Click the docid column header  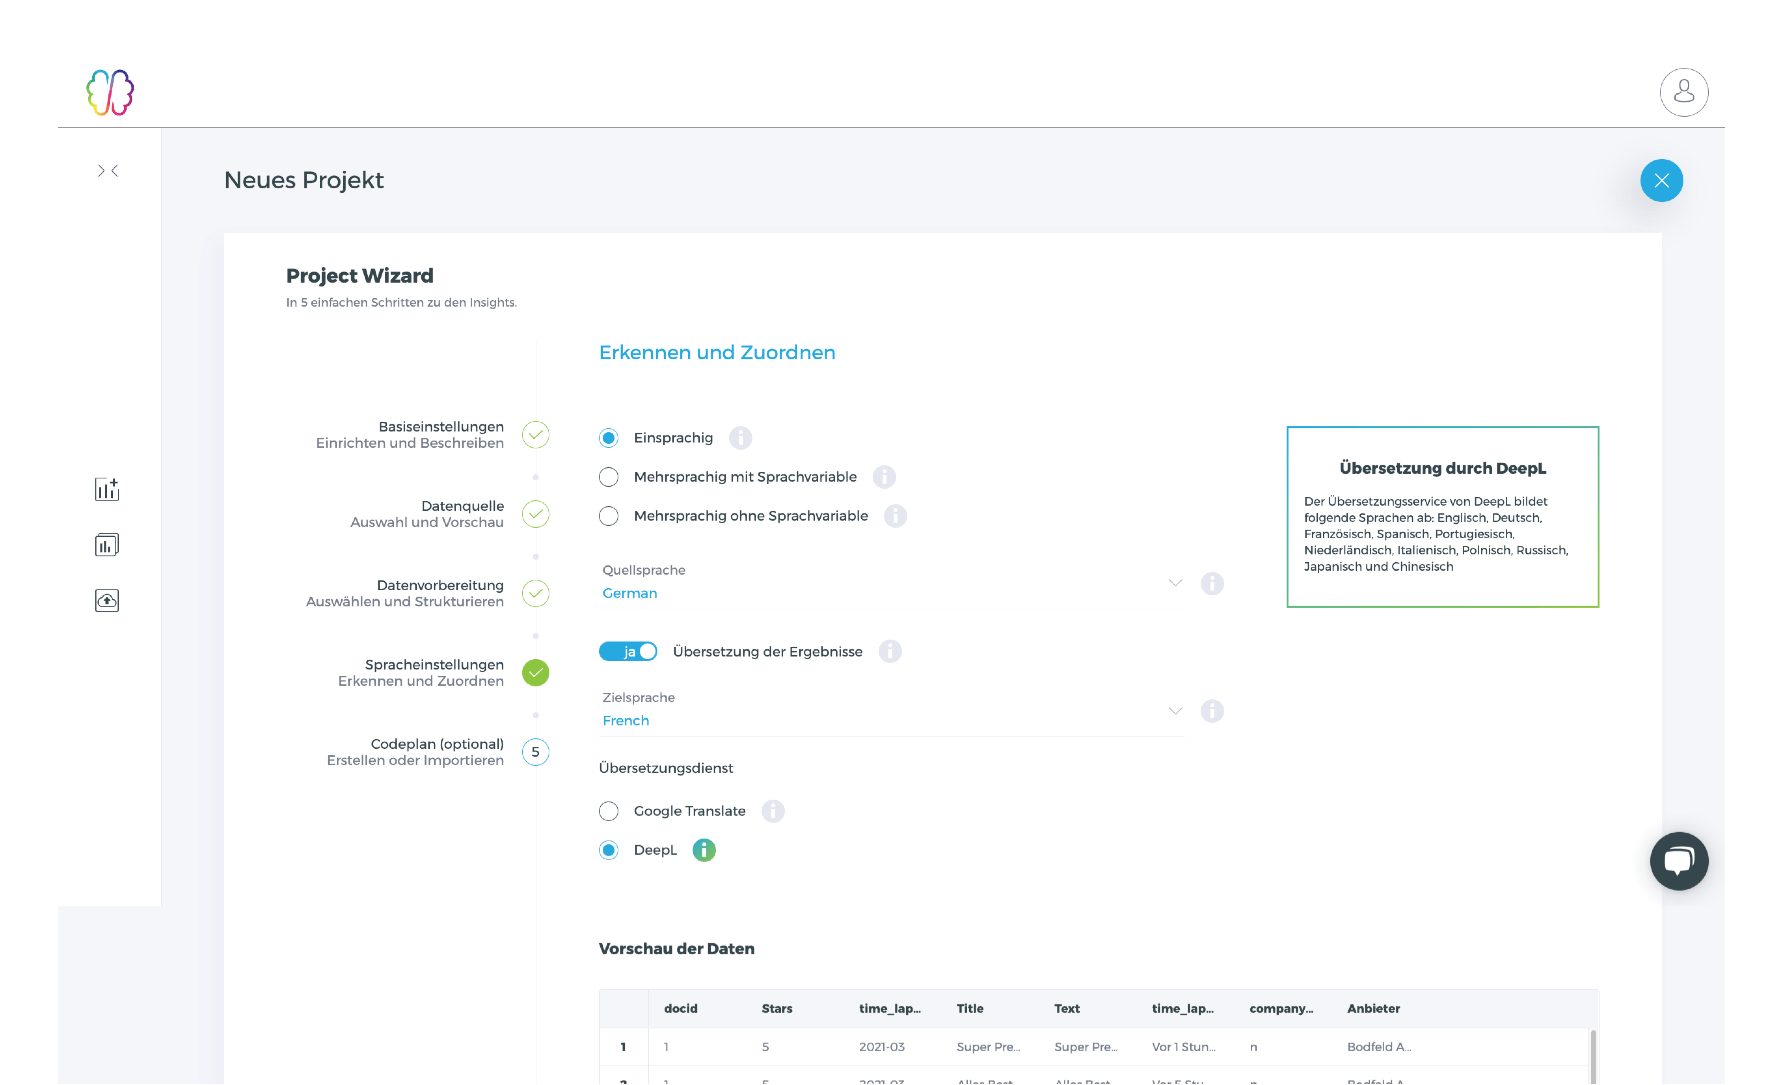pos(681,1009)
